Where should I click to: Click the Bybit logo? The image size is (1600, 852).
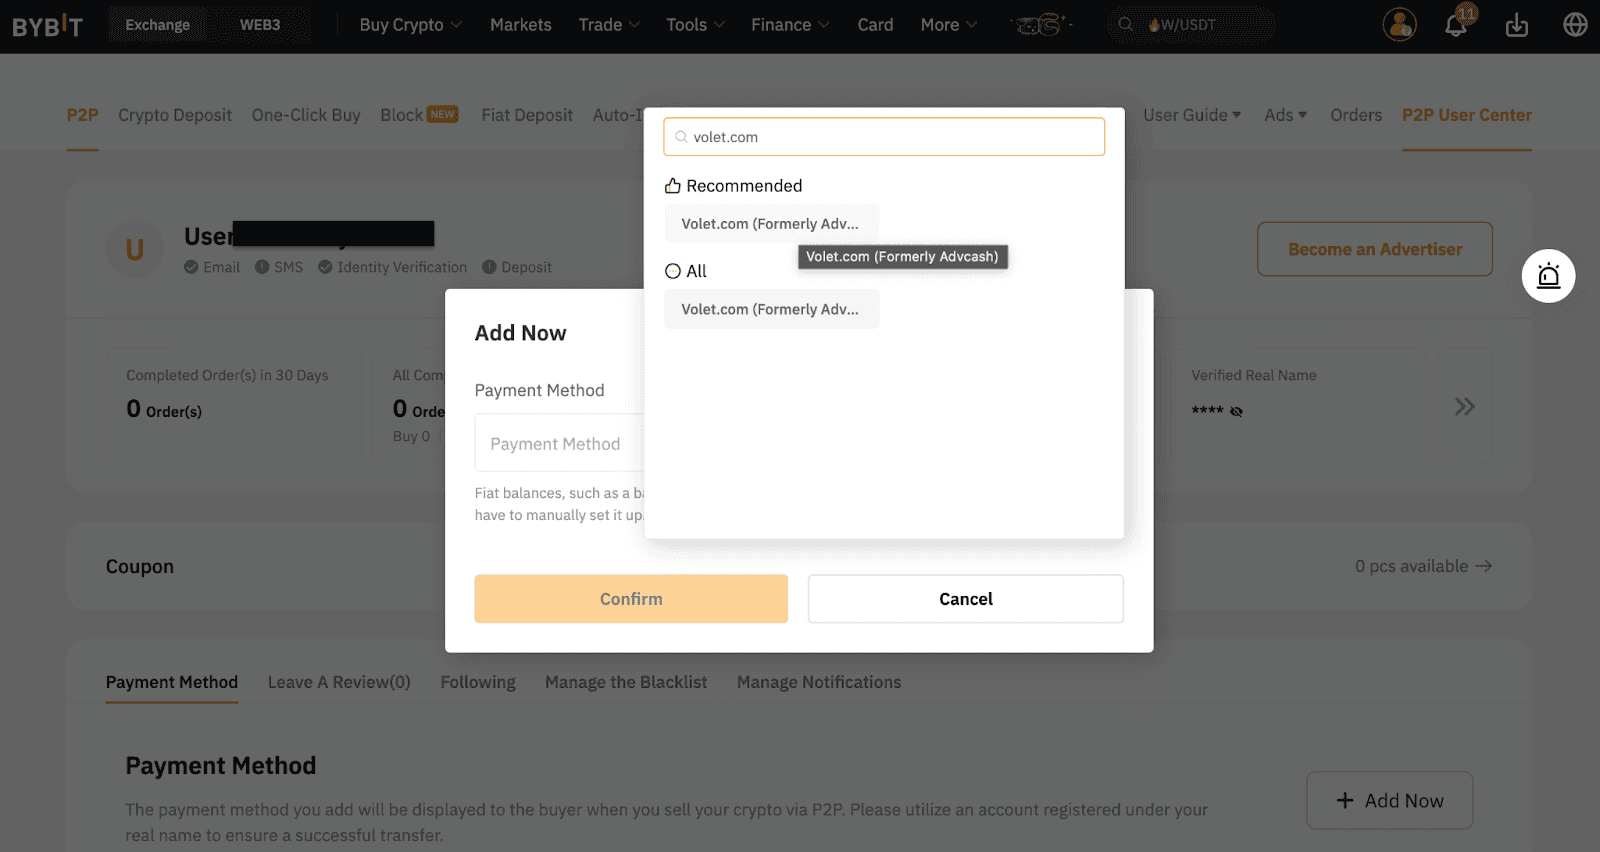[47, 25]
